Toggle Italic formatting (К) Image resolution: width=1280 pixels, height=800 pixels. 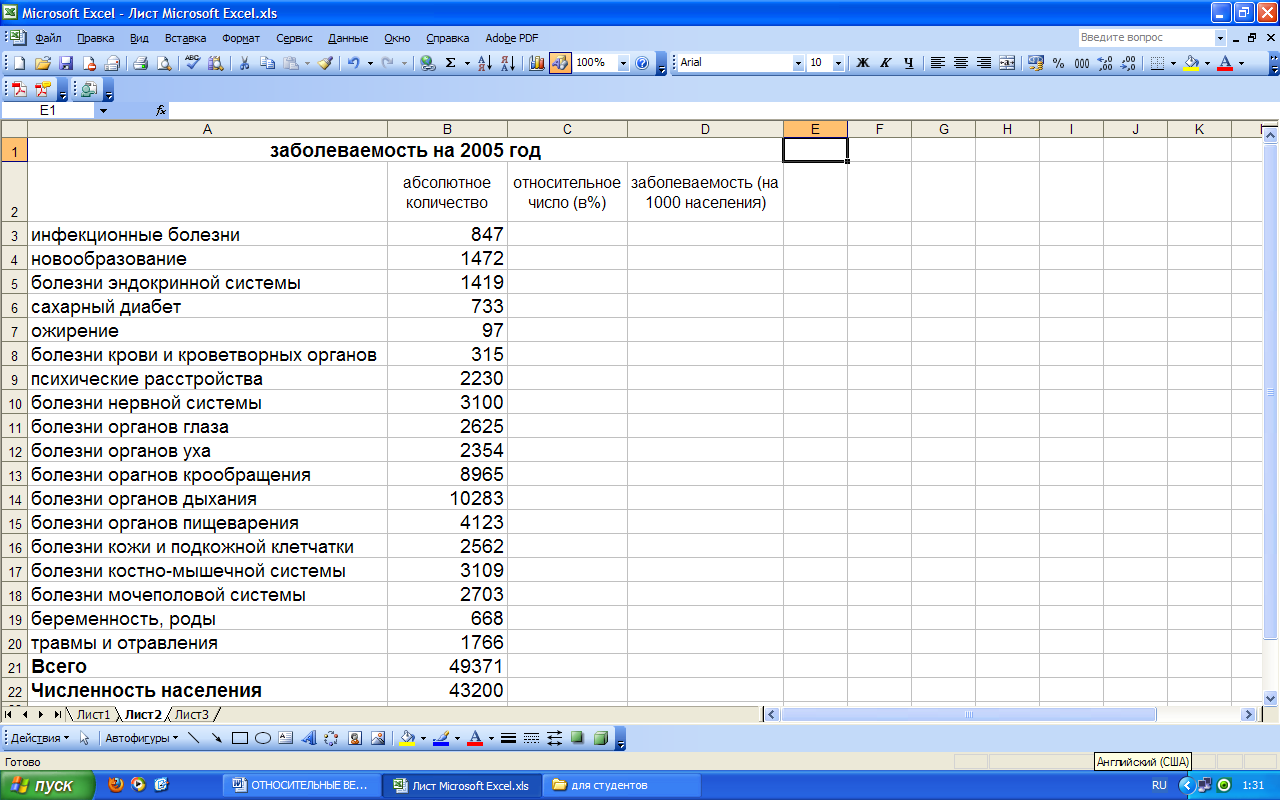coord(886,63)
